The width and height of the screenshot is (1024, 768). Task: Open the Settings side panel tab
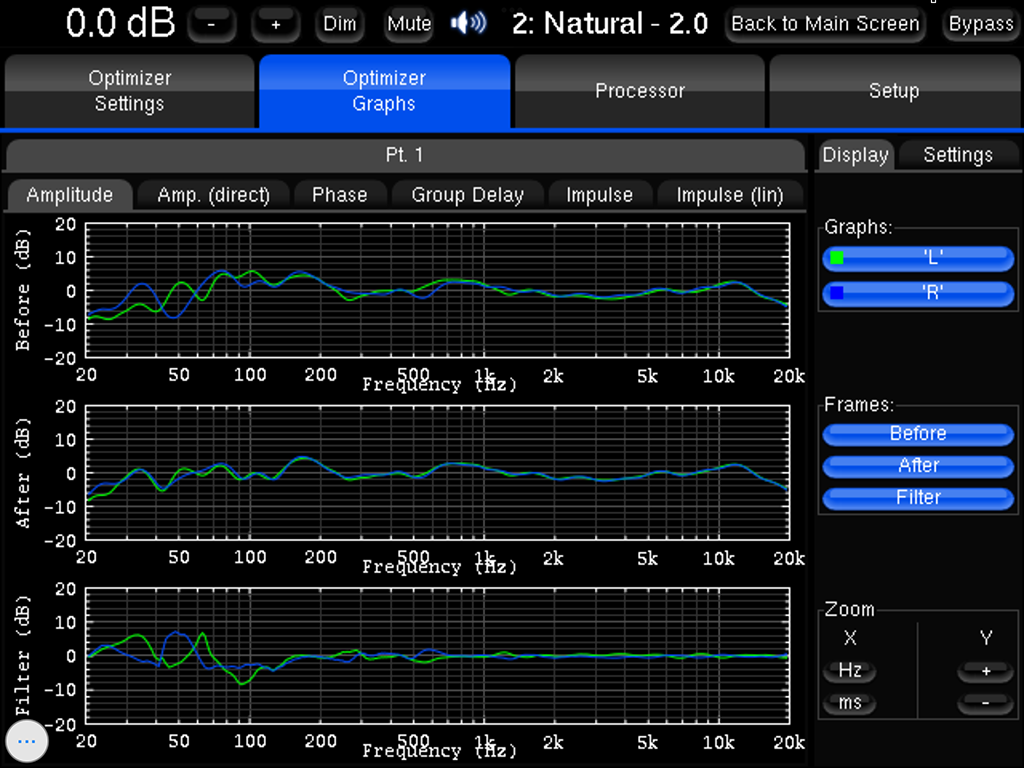(957, 155)
